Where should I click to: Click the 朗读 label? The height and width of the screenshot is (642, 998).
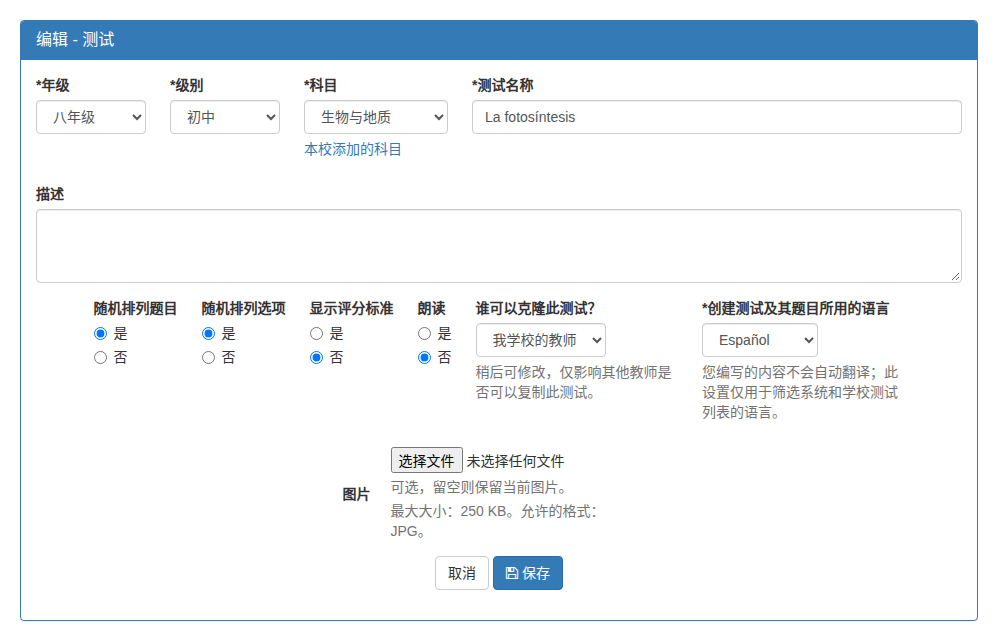432,309
